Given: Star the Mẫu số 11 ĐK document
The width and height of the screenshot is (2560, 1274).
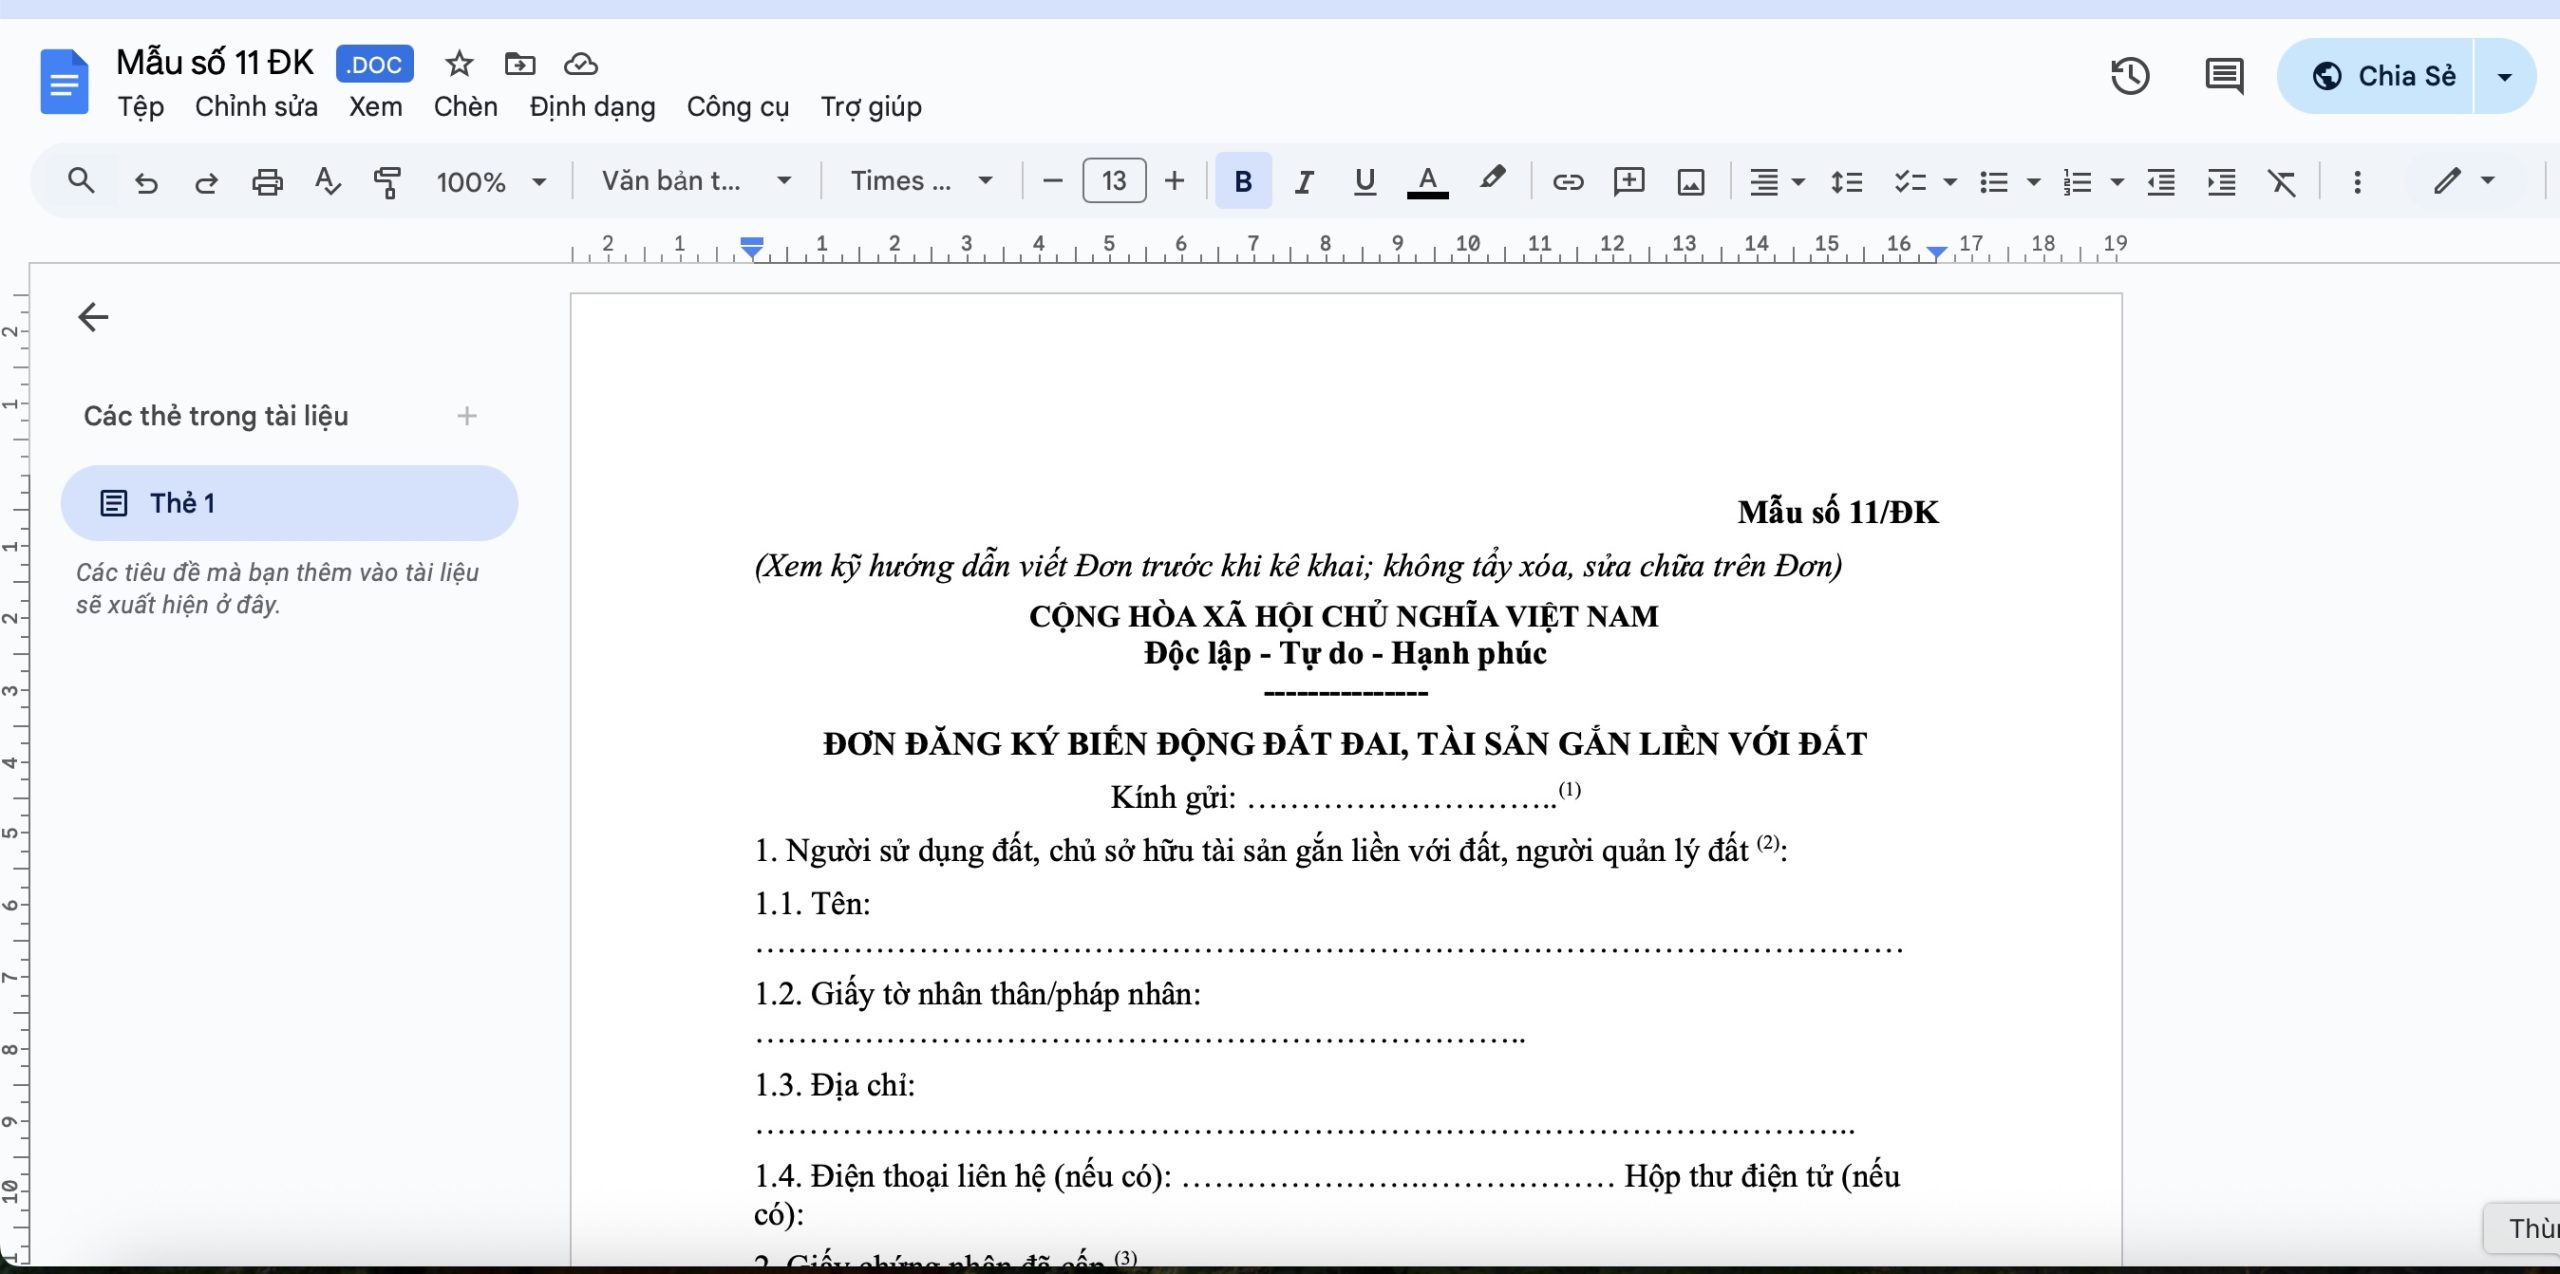Looking at the screenshot, I should point(459,65).
